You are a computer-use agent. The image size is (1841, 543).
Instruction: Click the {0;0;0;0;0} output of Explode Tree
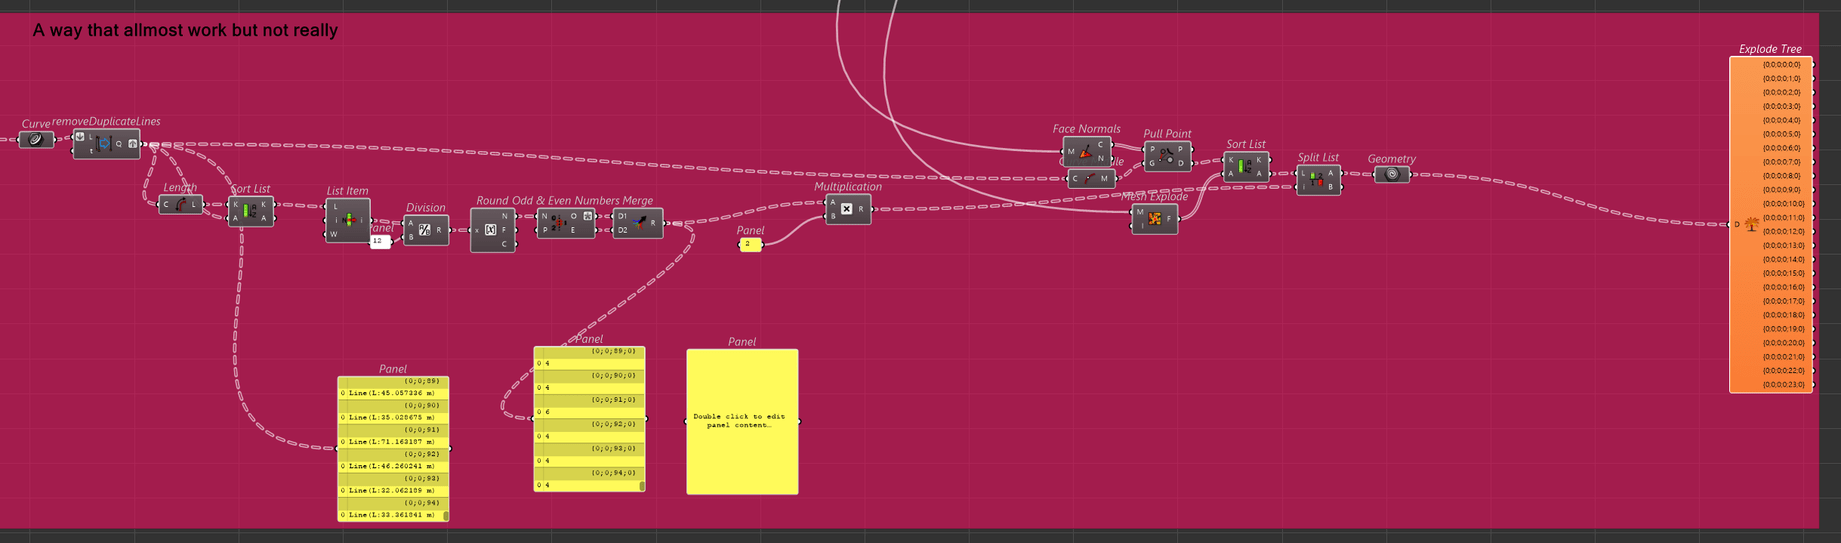click(x=1781, y=64)
